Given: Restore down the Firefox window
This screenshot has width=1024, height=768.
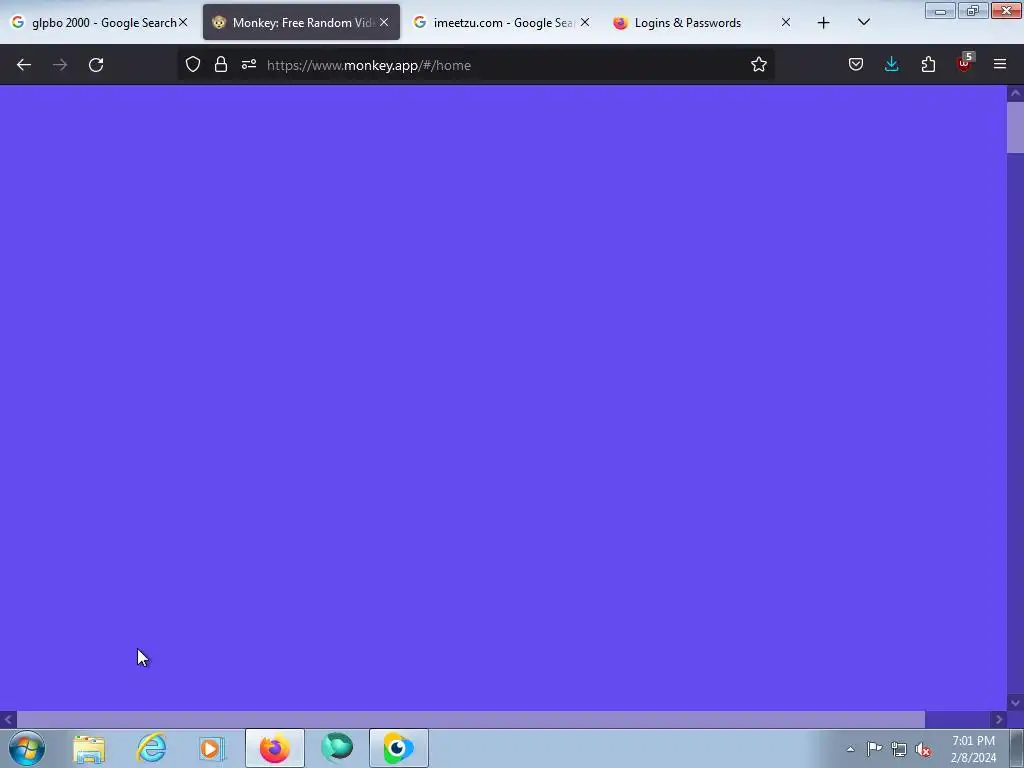Looking at the screenshot, I should pos(973,11).
